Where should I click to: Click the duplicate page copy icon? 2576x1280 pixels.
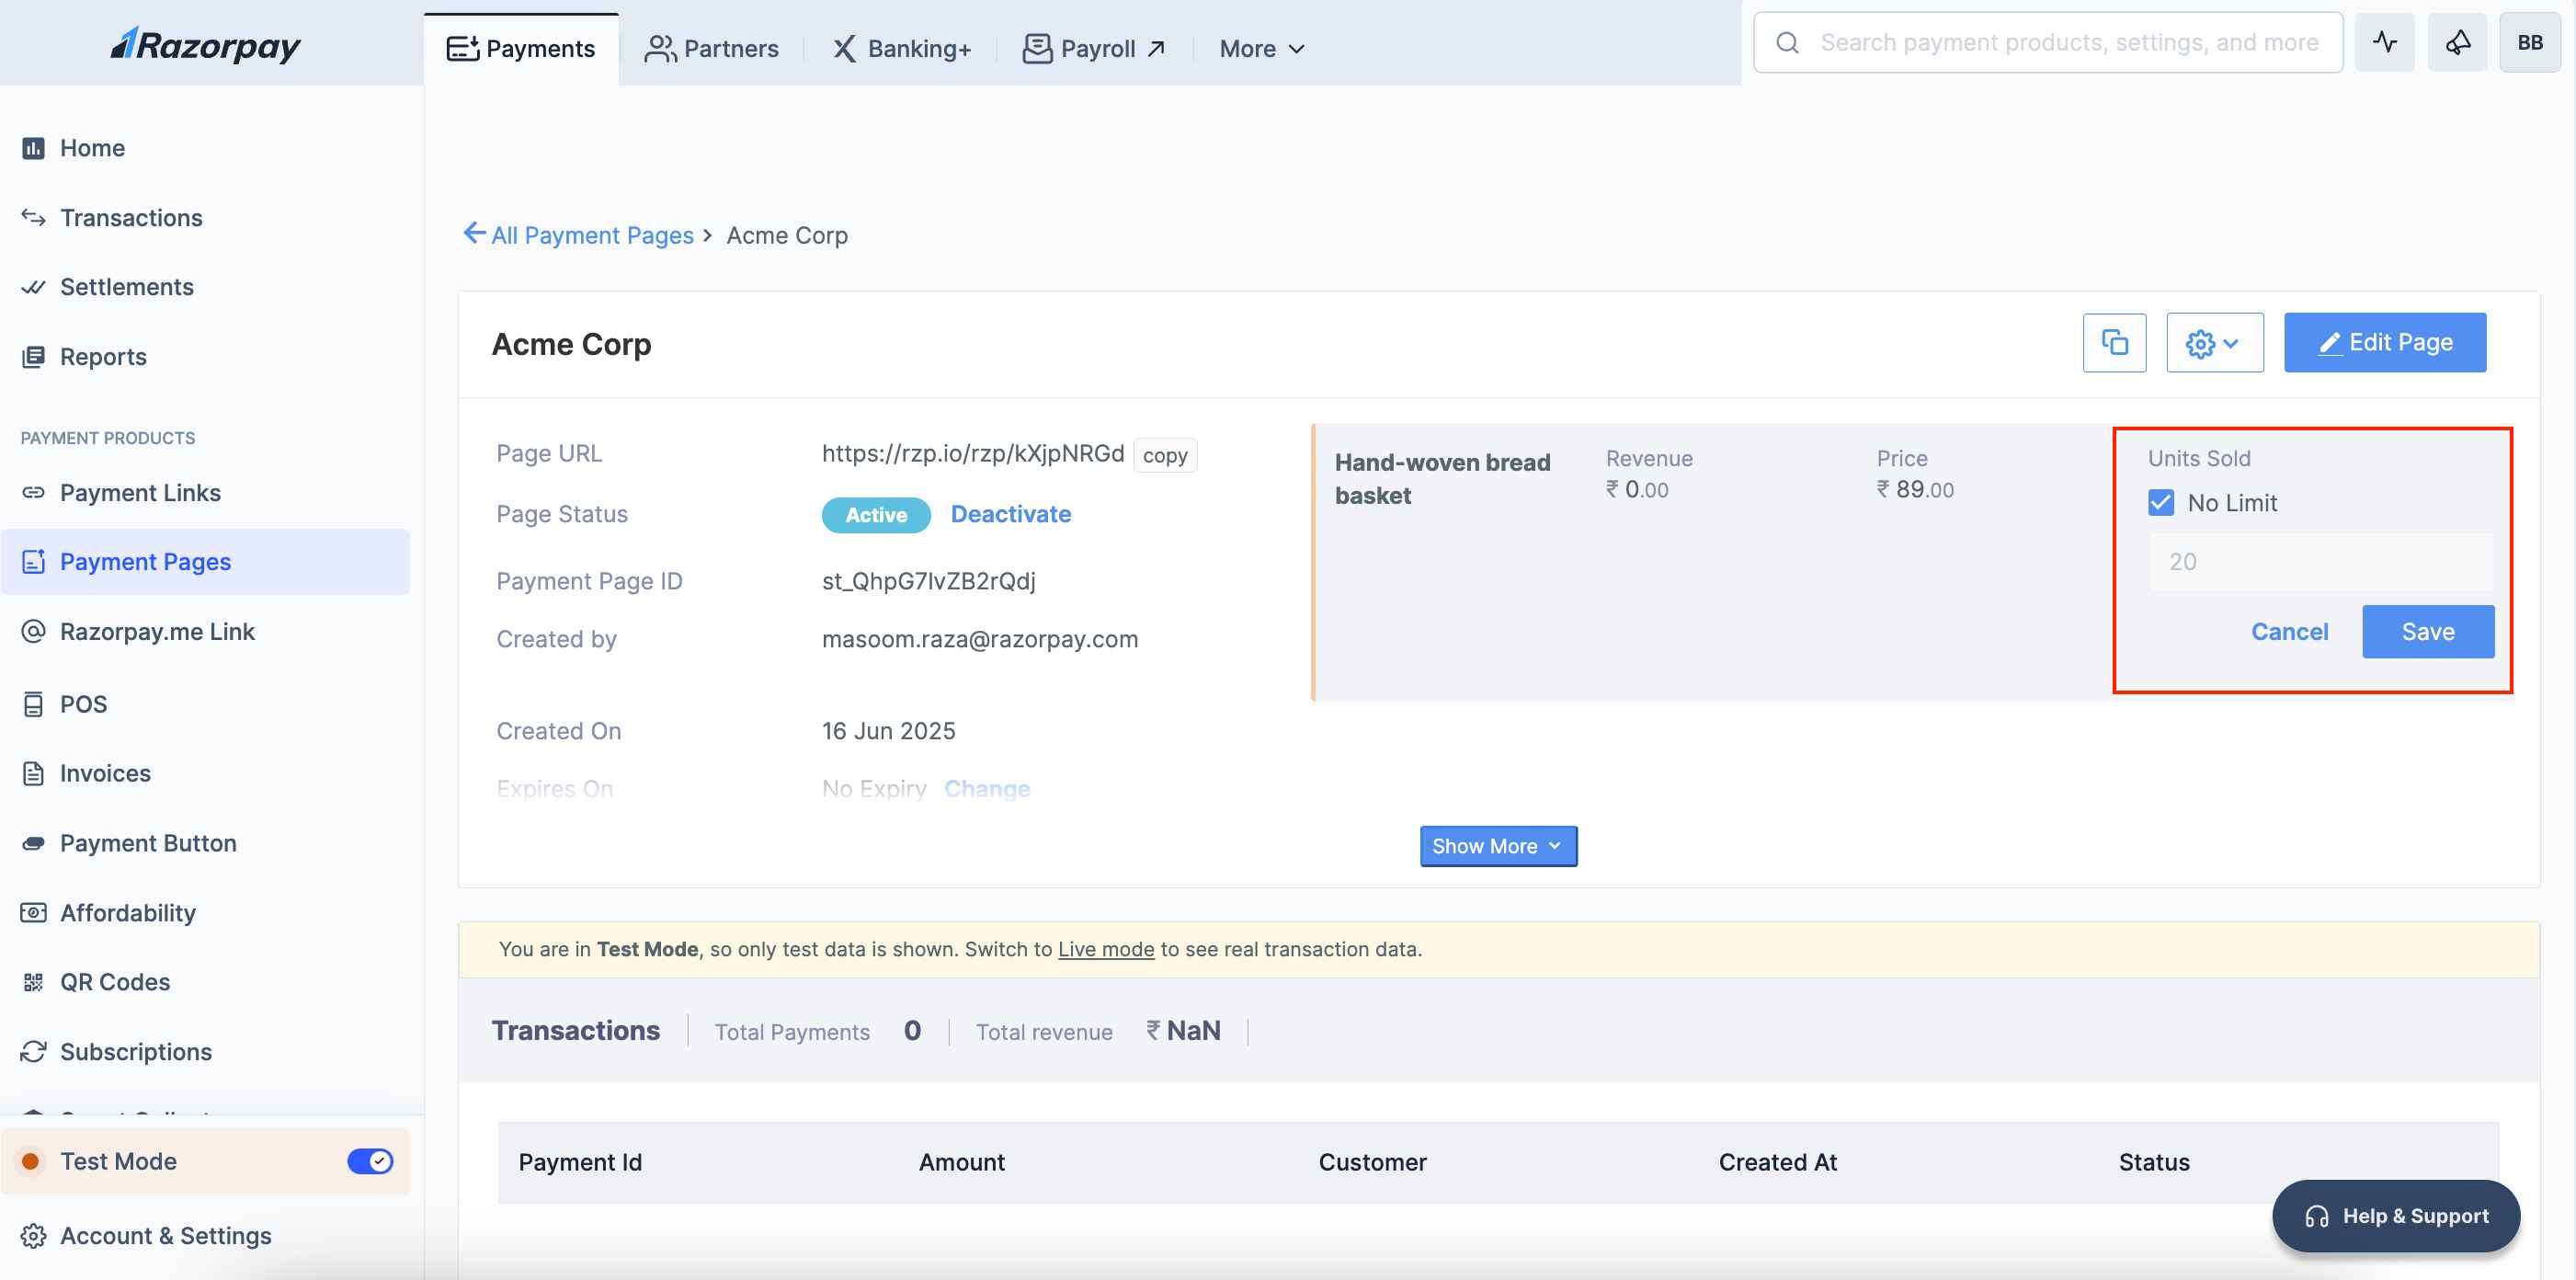2114,343
